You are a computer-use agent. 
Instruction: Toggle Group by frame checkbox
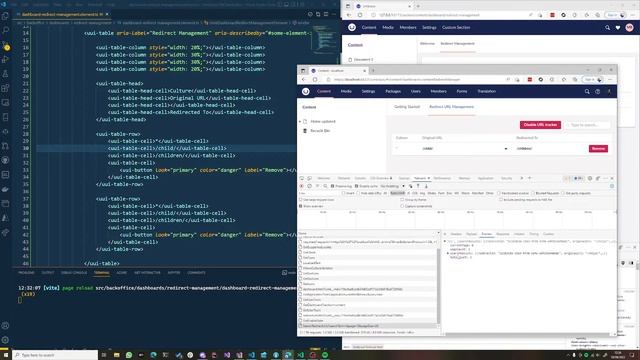402,200
